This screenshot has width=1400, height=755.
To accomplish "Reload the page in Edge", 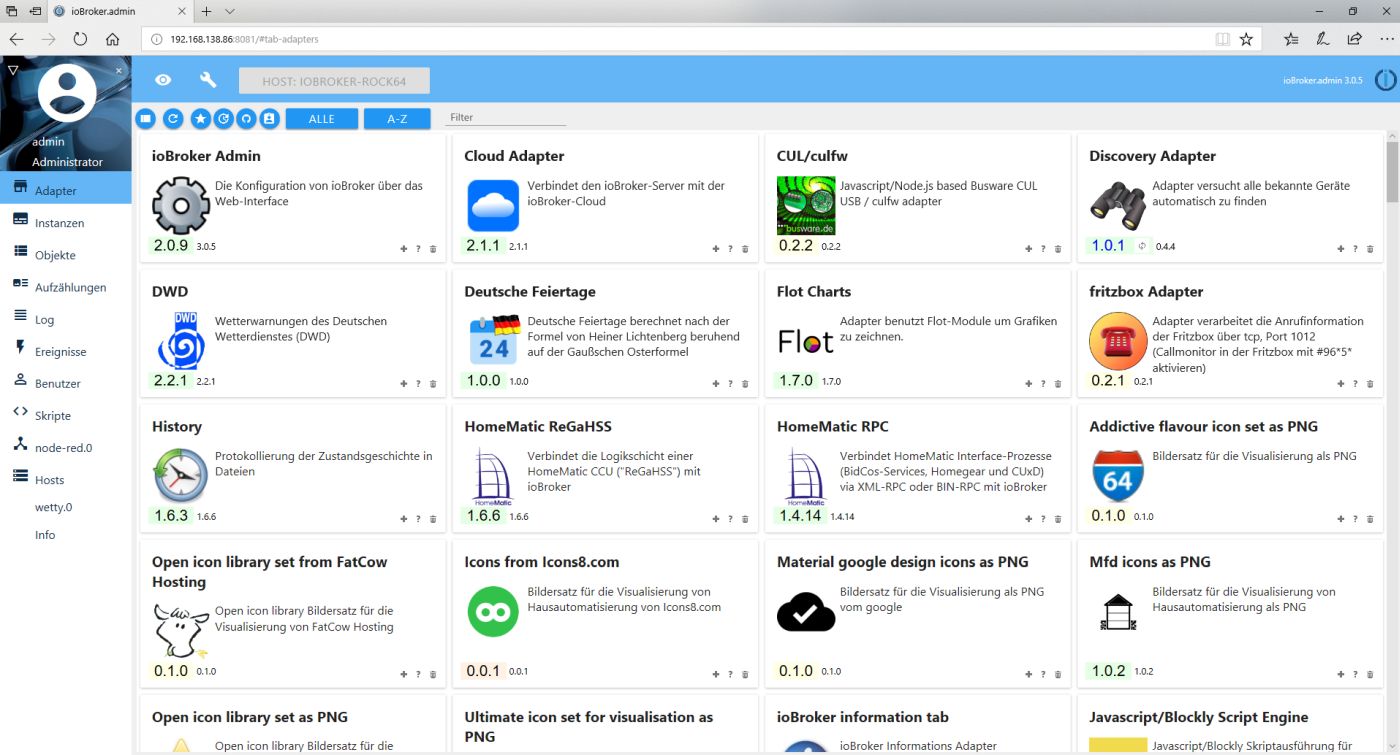I will tap(80, 39).
